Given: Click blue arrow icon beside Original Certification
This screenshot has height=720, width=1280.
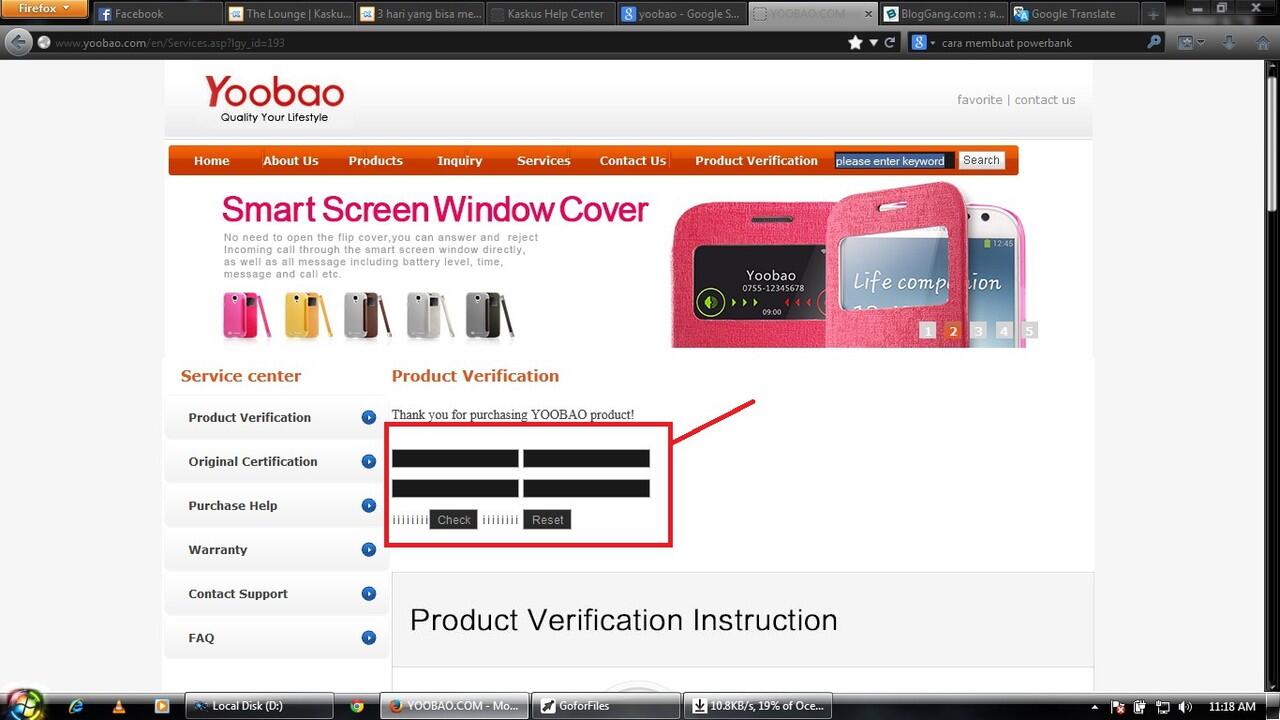Looking at the screenshot, I should [x=369, y=462].
